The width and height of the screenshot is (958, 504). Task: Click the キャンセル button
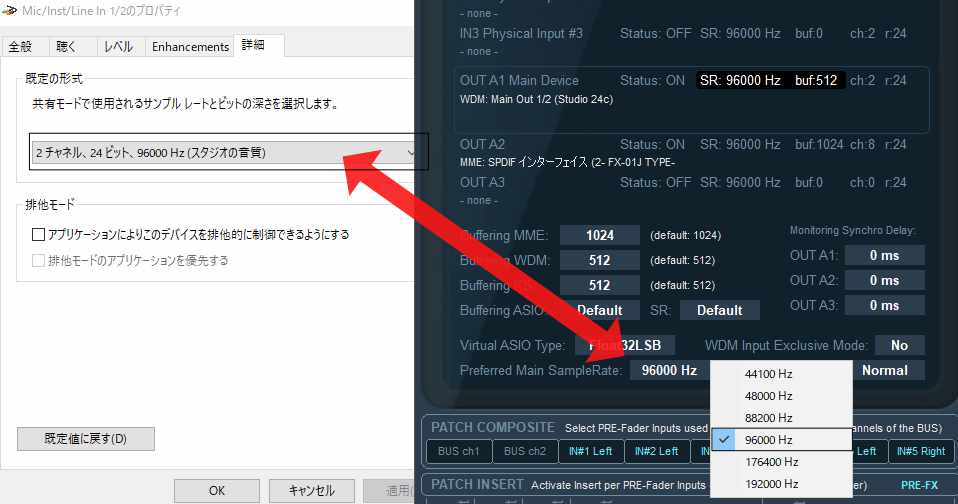pos(311,490)
